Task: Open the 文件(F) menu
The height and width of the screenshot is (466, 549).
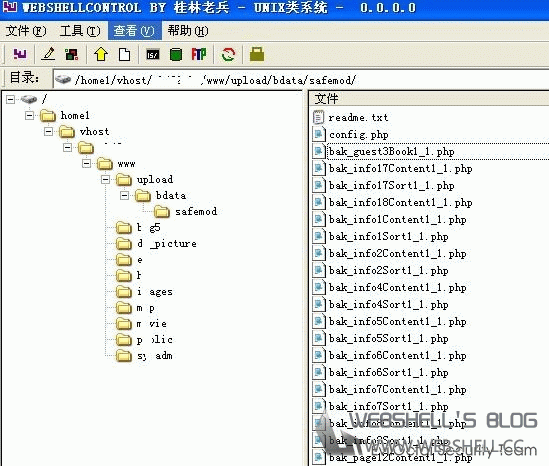Action: (x=26, y=31)
